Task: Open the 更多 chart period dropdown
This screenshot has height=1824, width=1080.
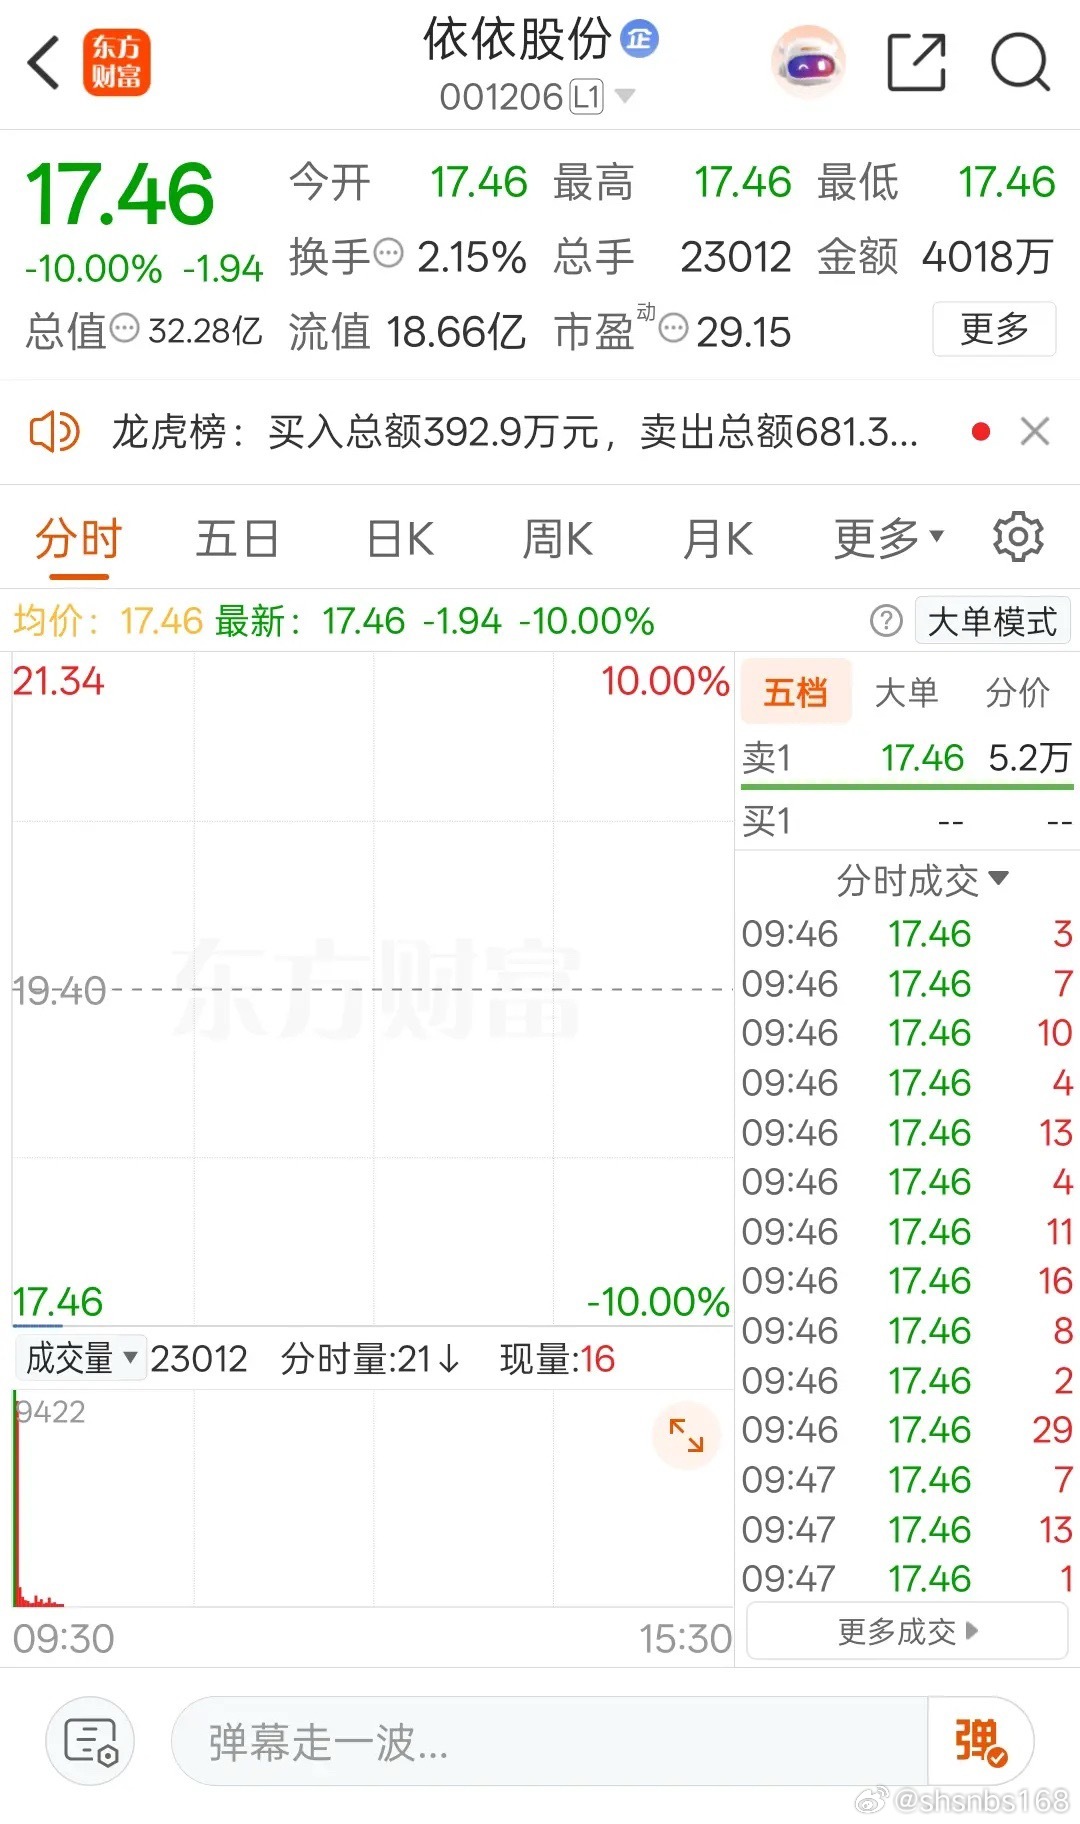Action: tap(889, 538)
